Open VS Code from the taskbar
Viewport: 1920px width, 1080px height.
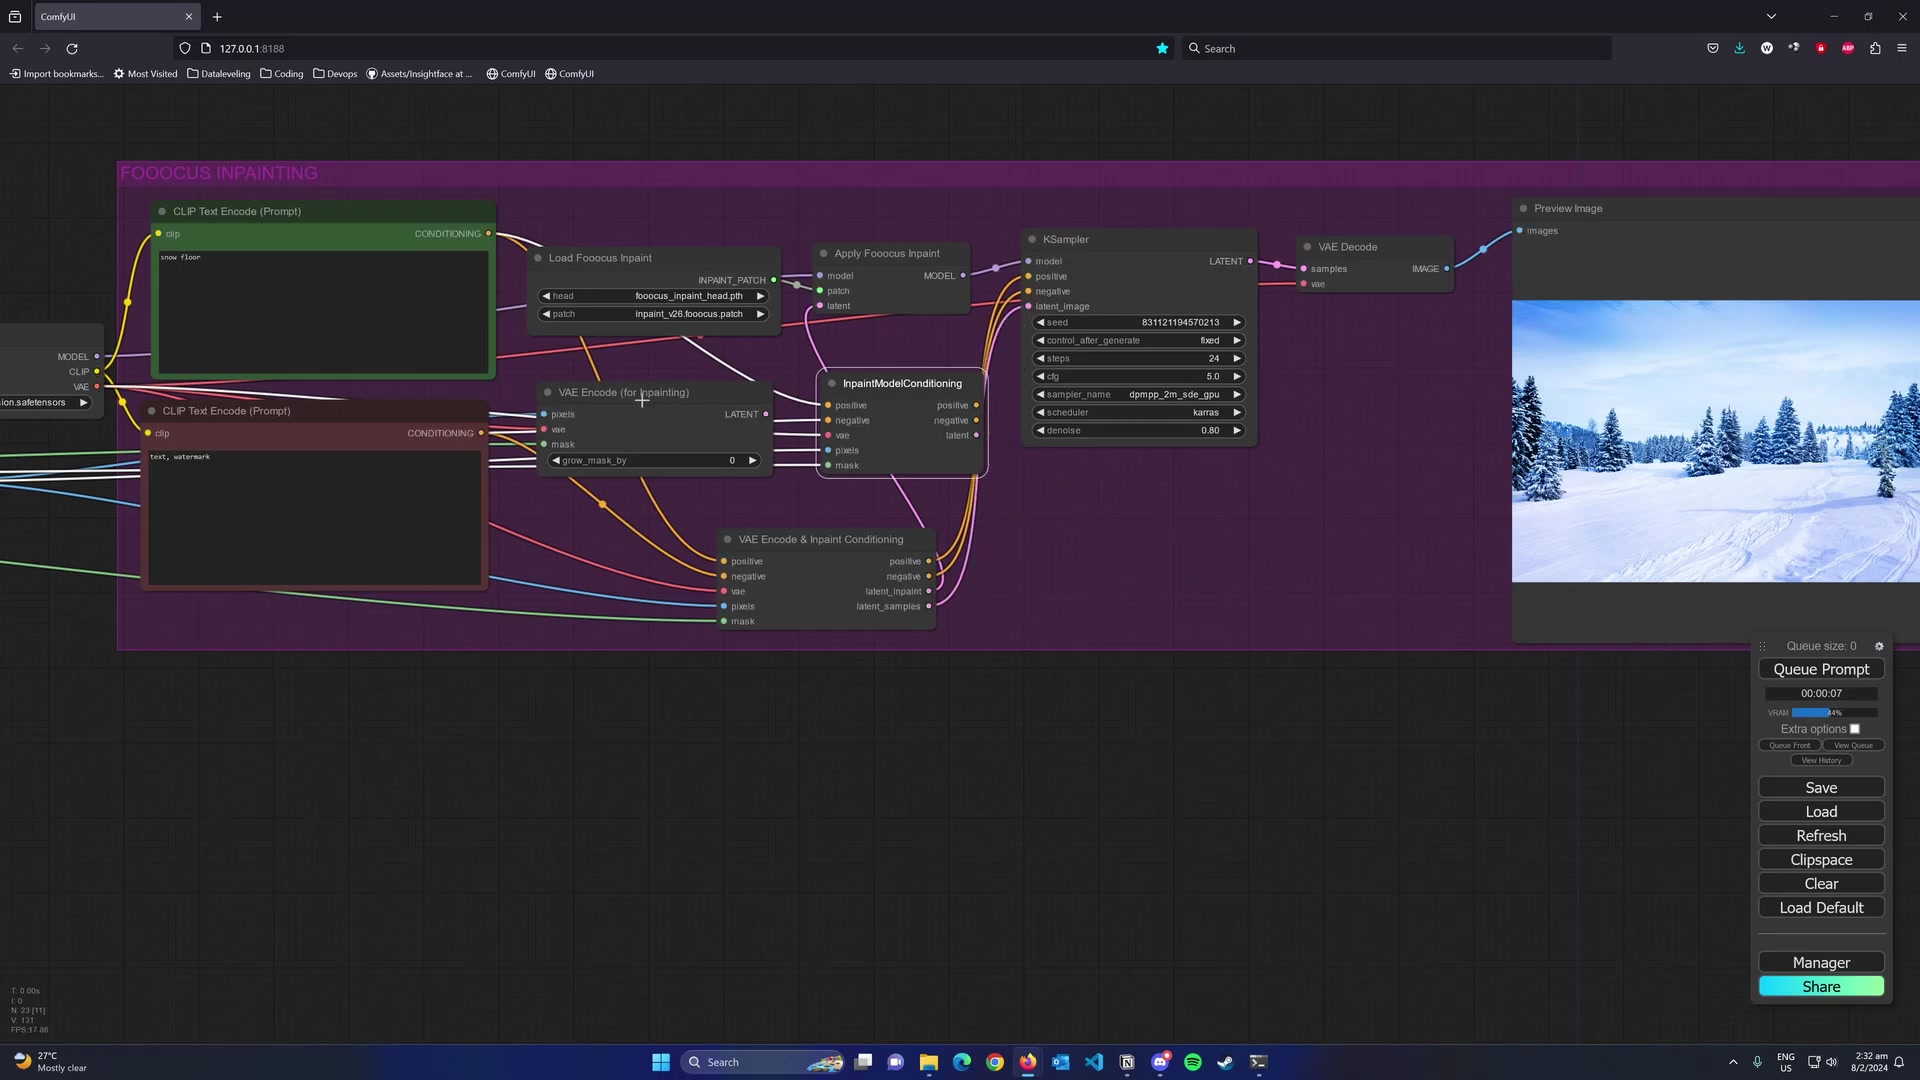[1094, 1062]
